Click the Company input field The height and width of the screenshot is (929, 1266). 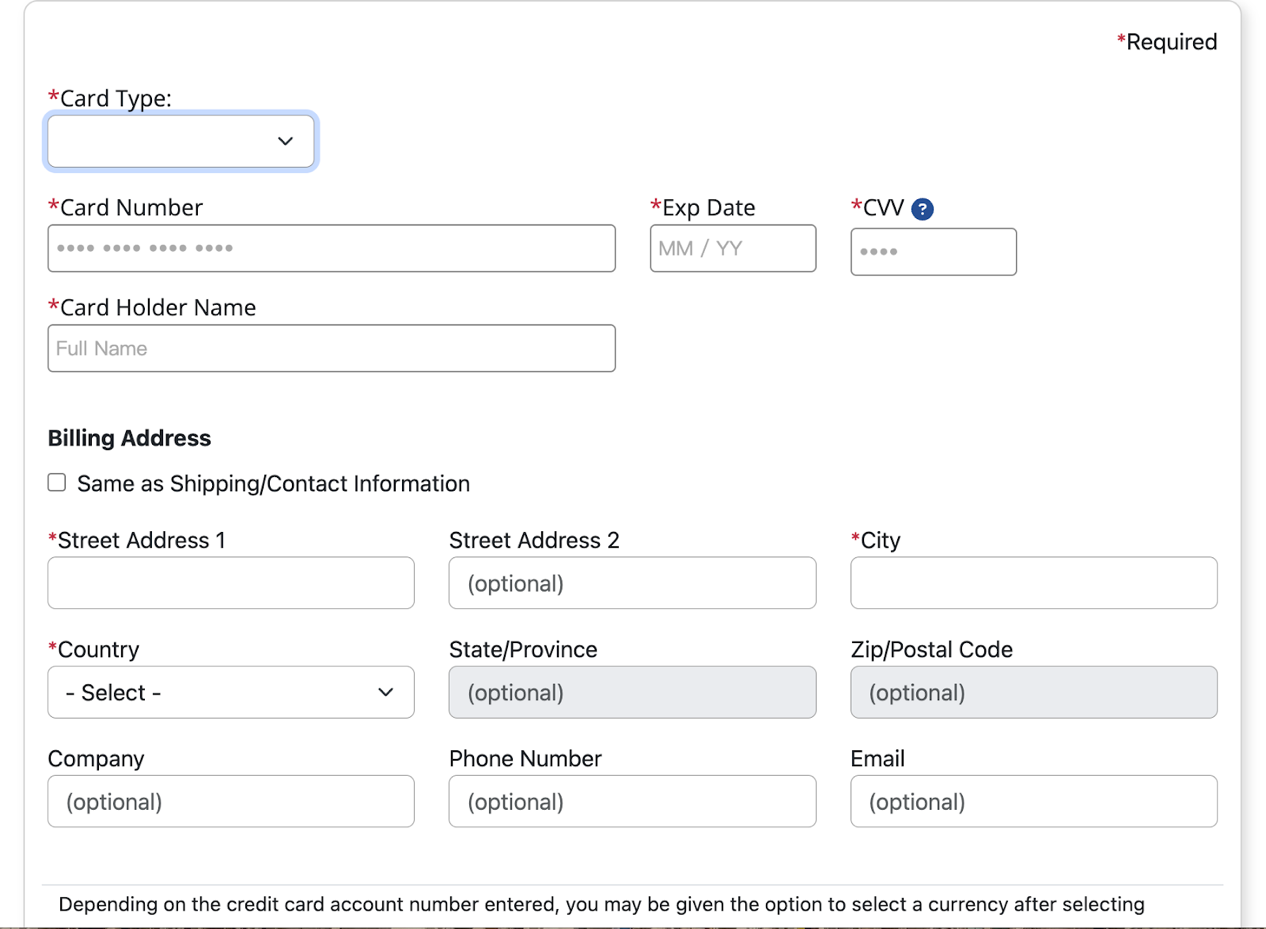pos(231,801)
